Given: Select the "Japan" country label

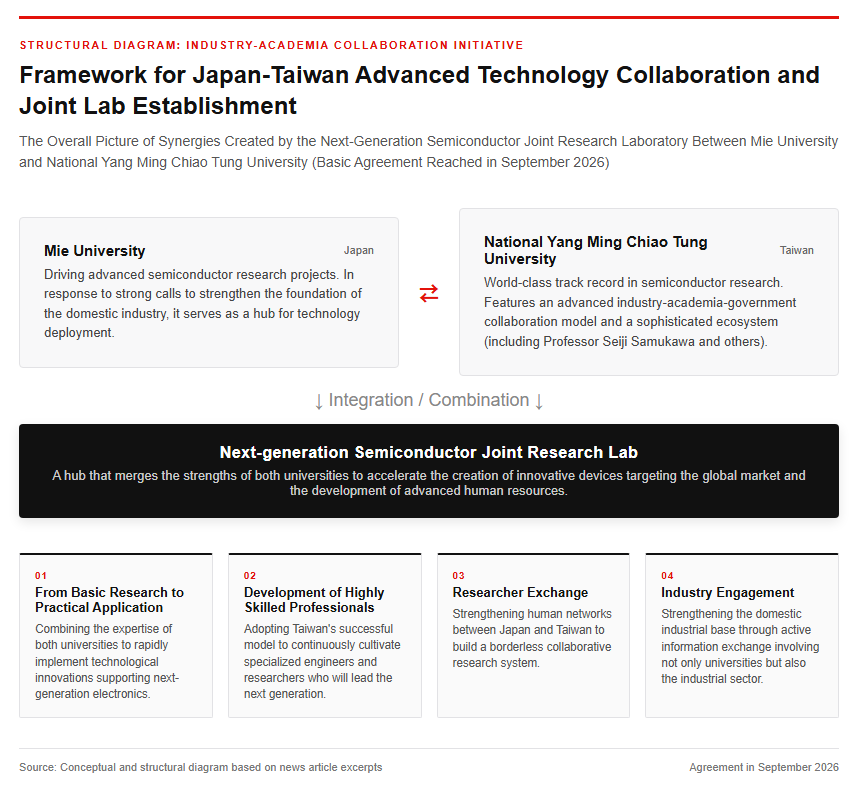Looking at the screenshot, I should [358, 251].
